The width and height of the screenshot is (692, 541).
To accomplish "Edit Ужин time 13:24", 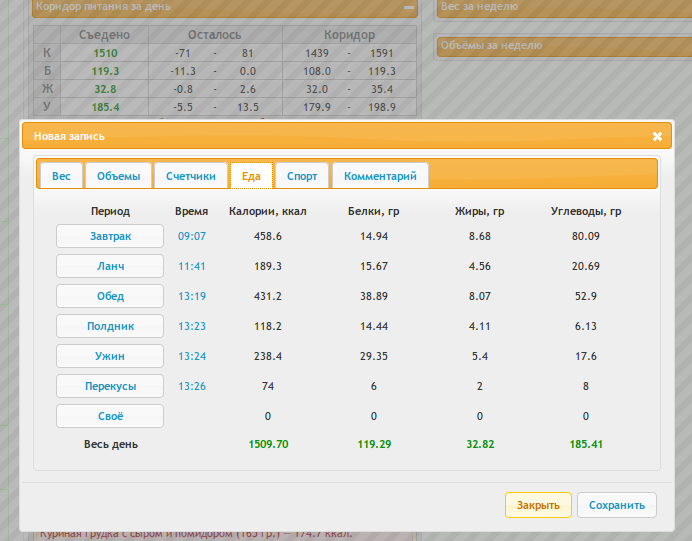I will point(192,356).
